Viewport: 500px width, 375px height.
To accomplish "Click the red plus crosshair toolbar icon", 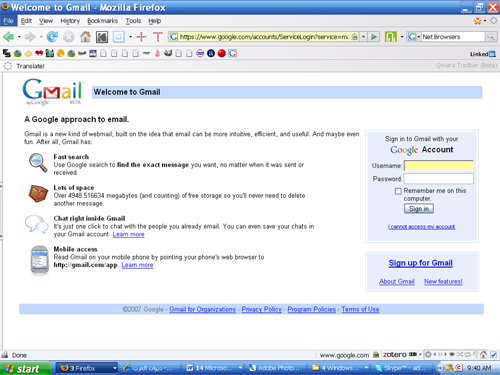I will pyautogui.click(x=141, y=37).
